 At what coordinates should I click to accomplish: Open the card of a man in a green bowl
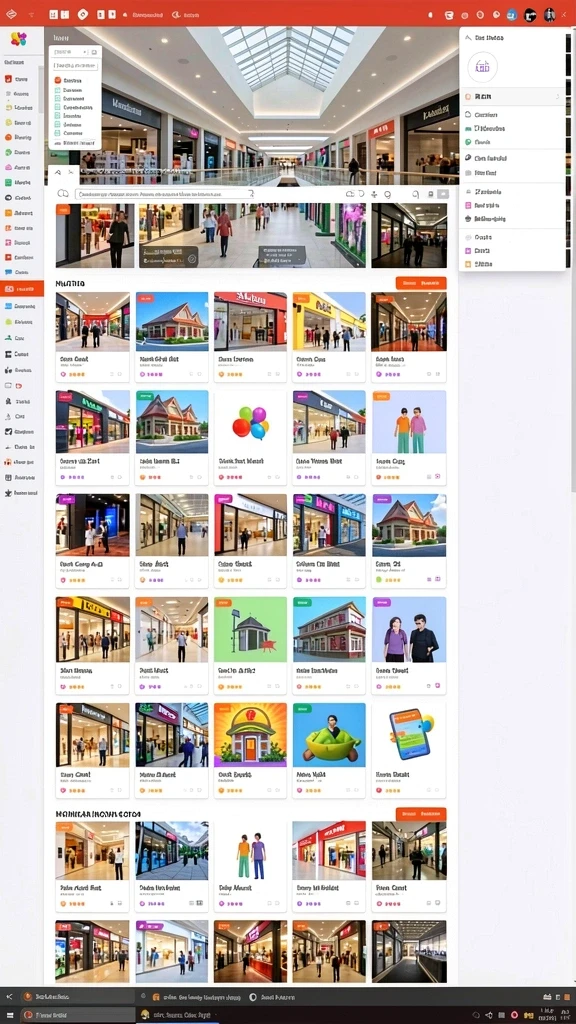(x=329, y=750)
